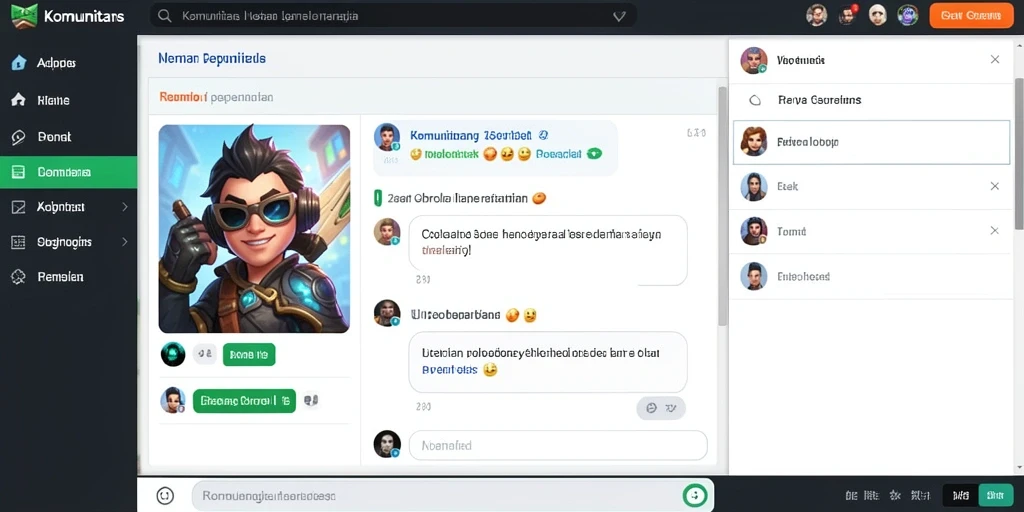Open Fetveolobpo contact avatar
This screenshot has width=1024, height=512.
(754, 141)
